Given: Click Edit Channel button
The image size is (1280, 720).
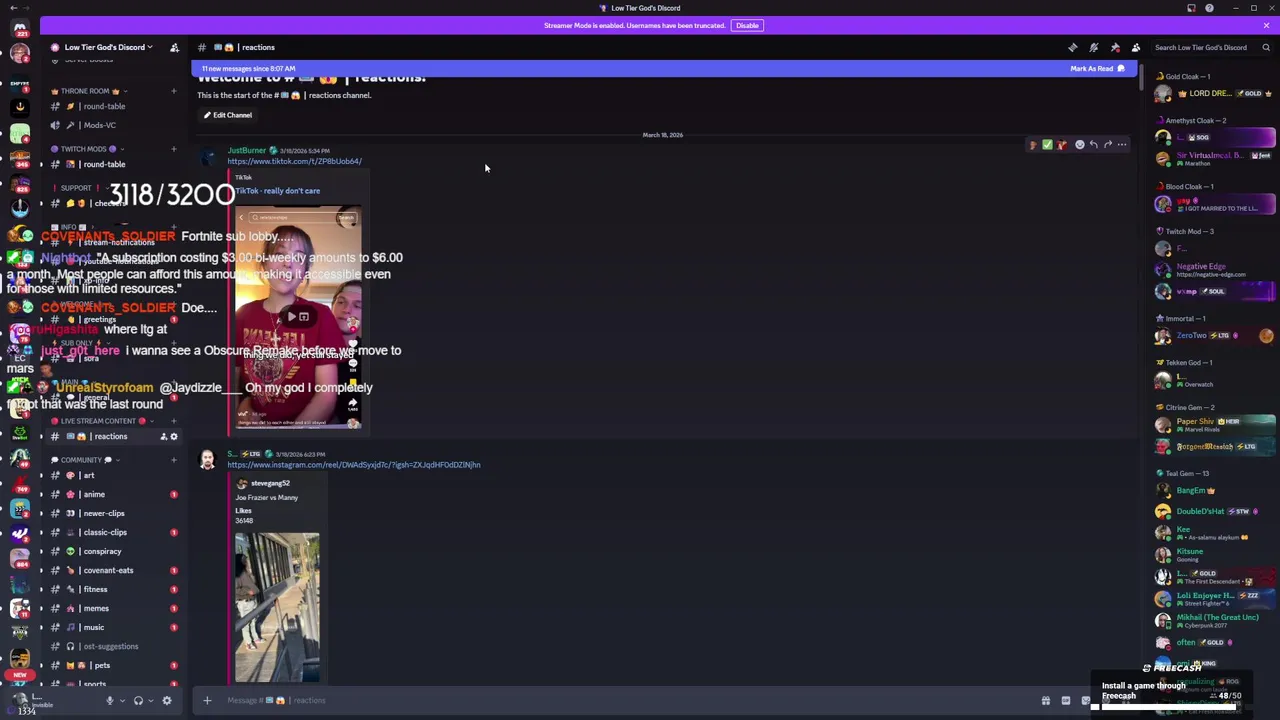Looking at the screenshot, I should pyautogui.click(x=228, y=115).
